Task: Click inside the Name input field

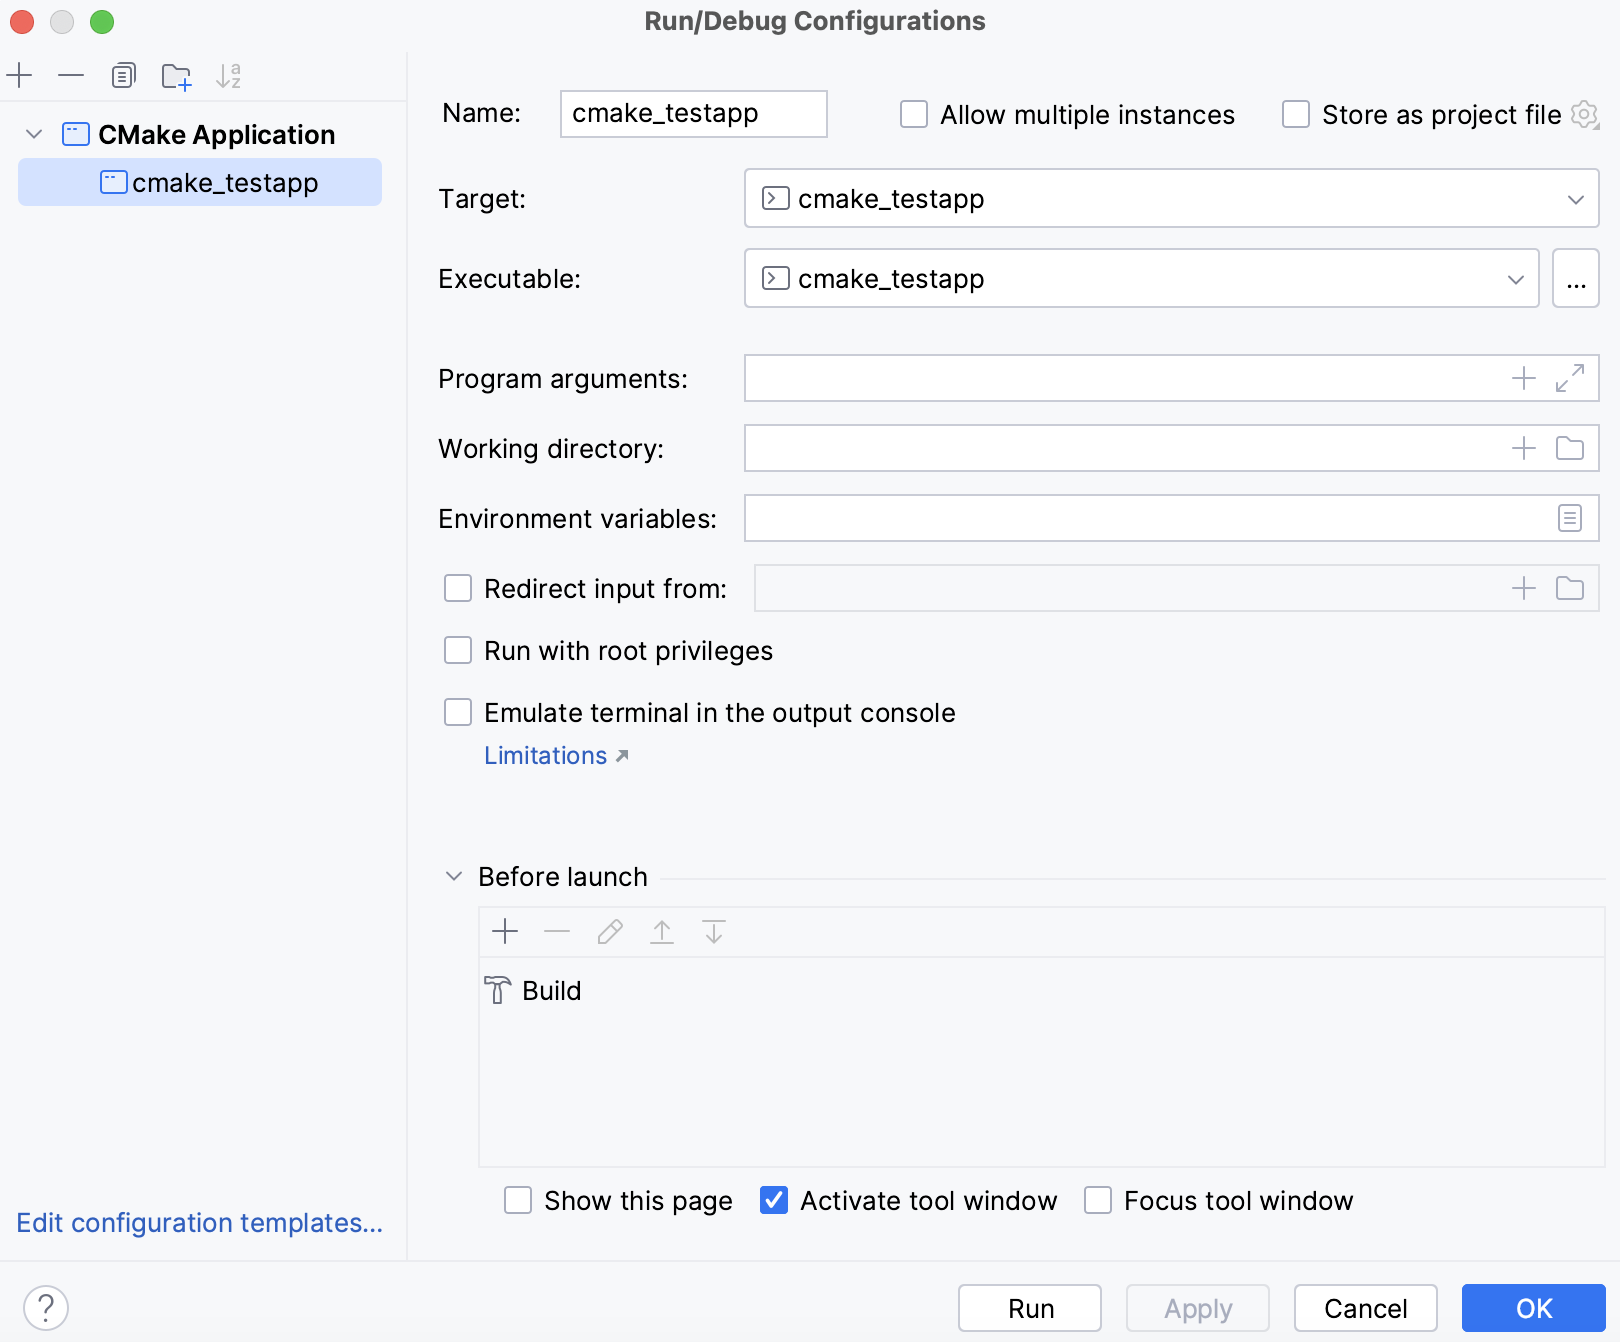Action: pos(693,113)
